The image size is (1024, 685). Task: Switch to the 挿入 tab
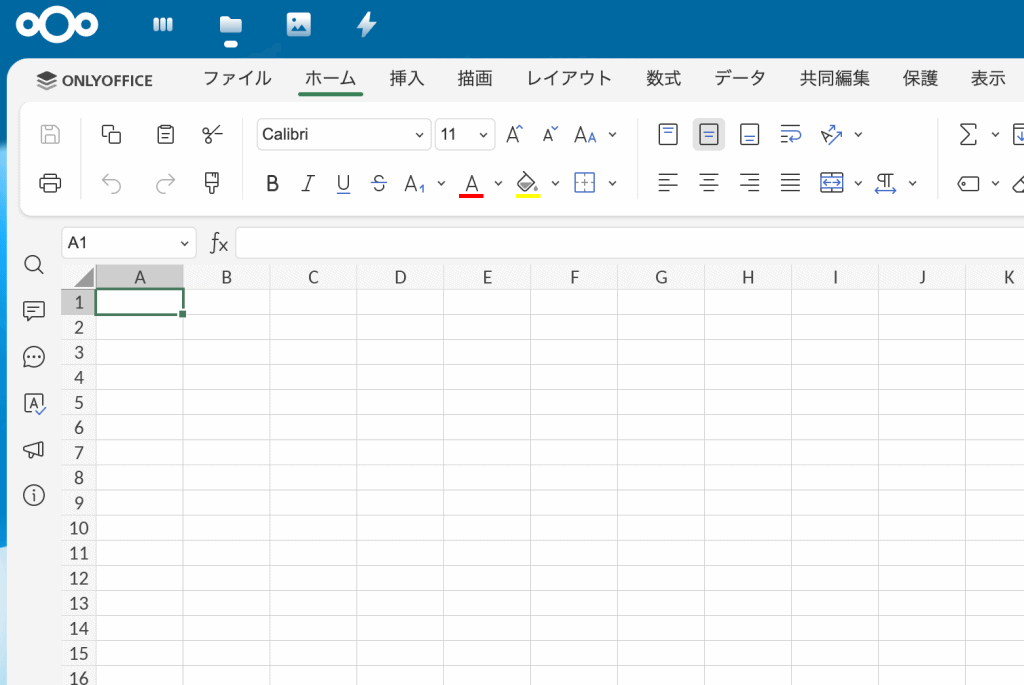407,78
